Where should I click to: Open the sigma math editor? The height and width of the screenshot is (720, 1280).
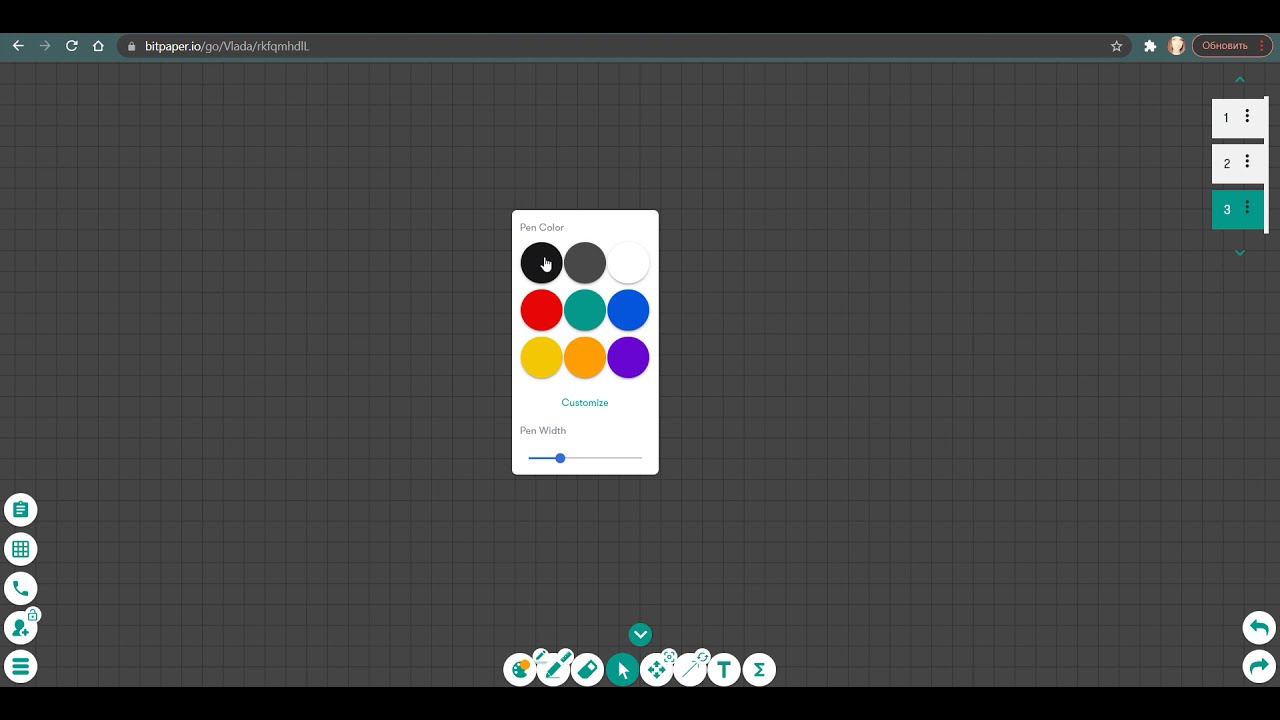point(759,670)
